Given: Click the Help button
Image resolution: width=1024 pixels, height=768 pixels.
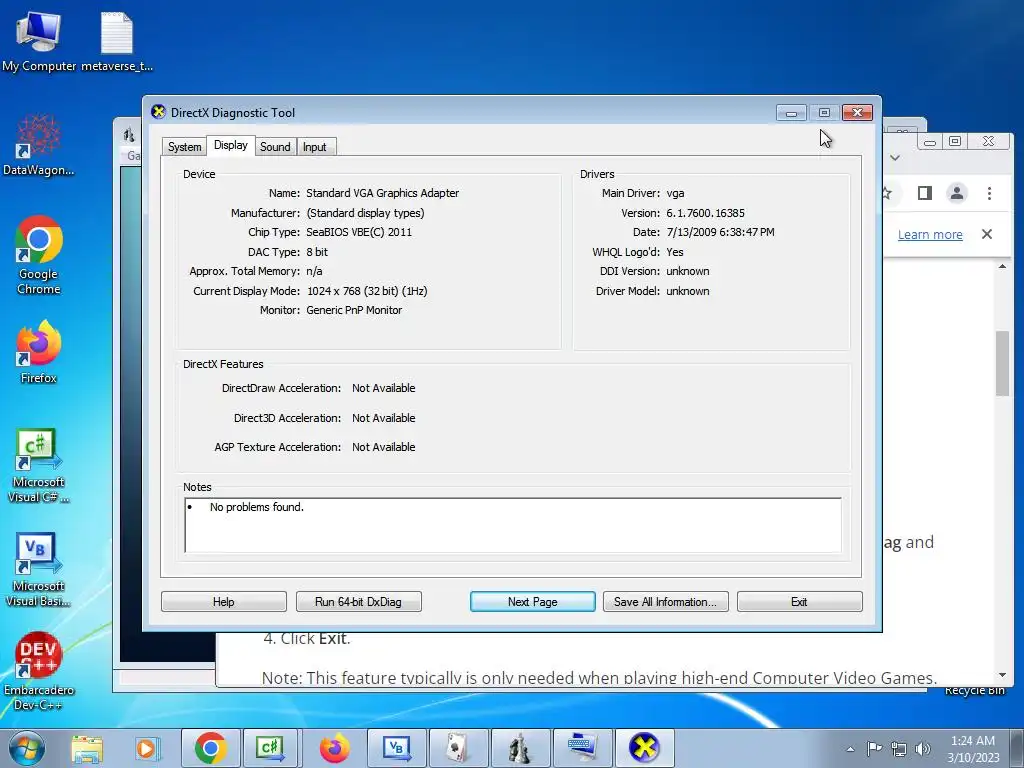Looking at the screenshot, I should click(x=223, y=601).
